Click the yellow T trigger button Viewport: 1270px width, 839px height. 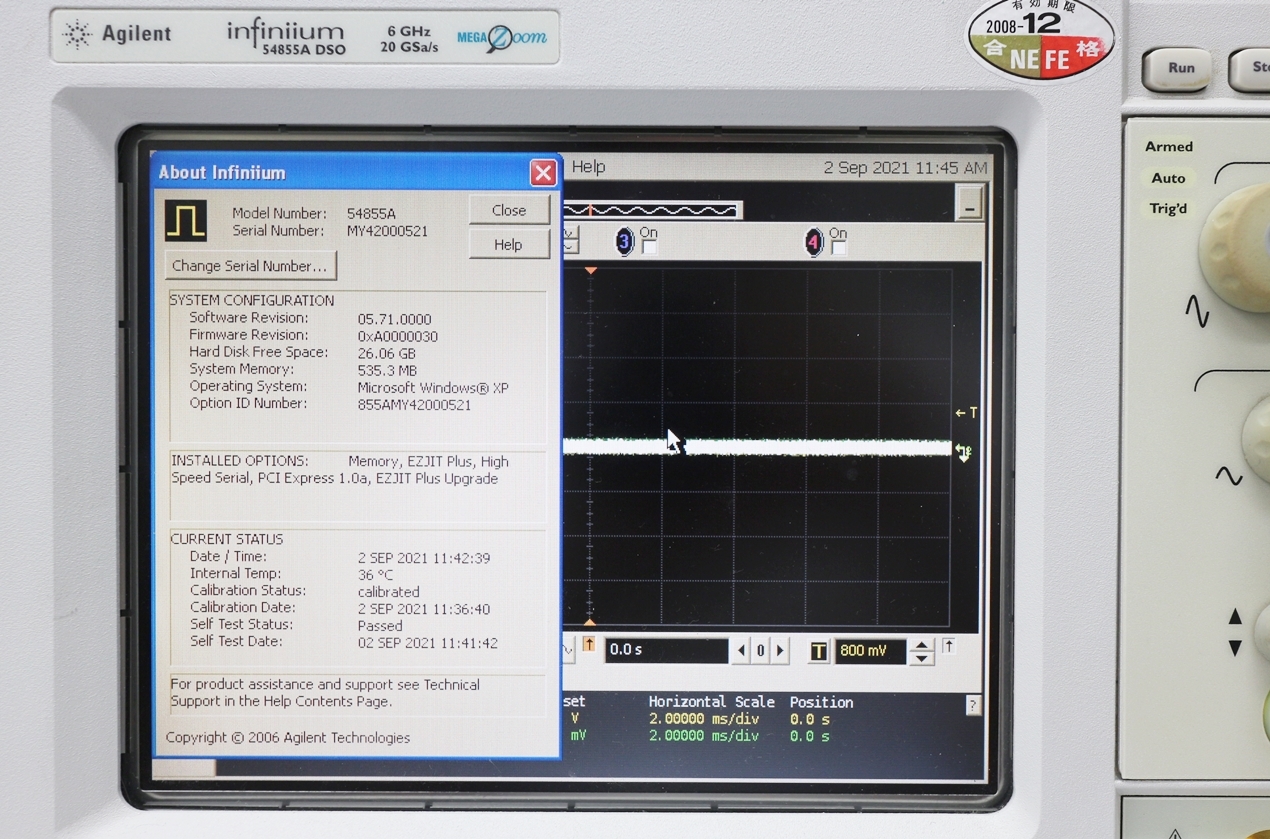coord(818,651)
